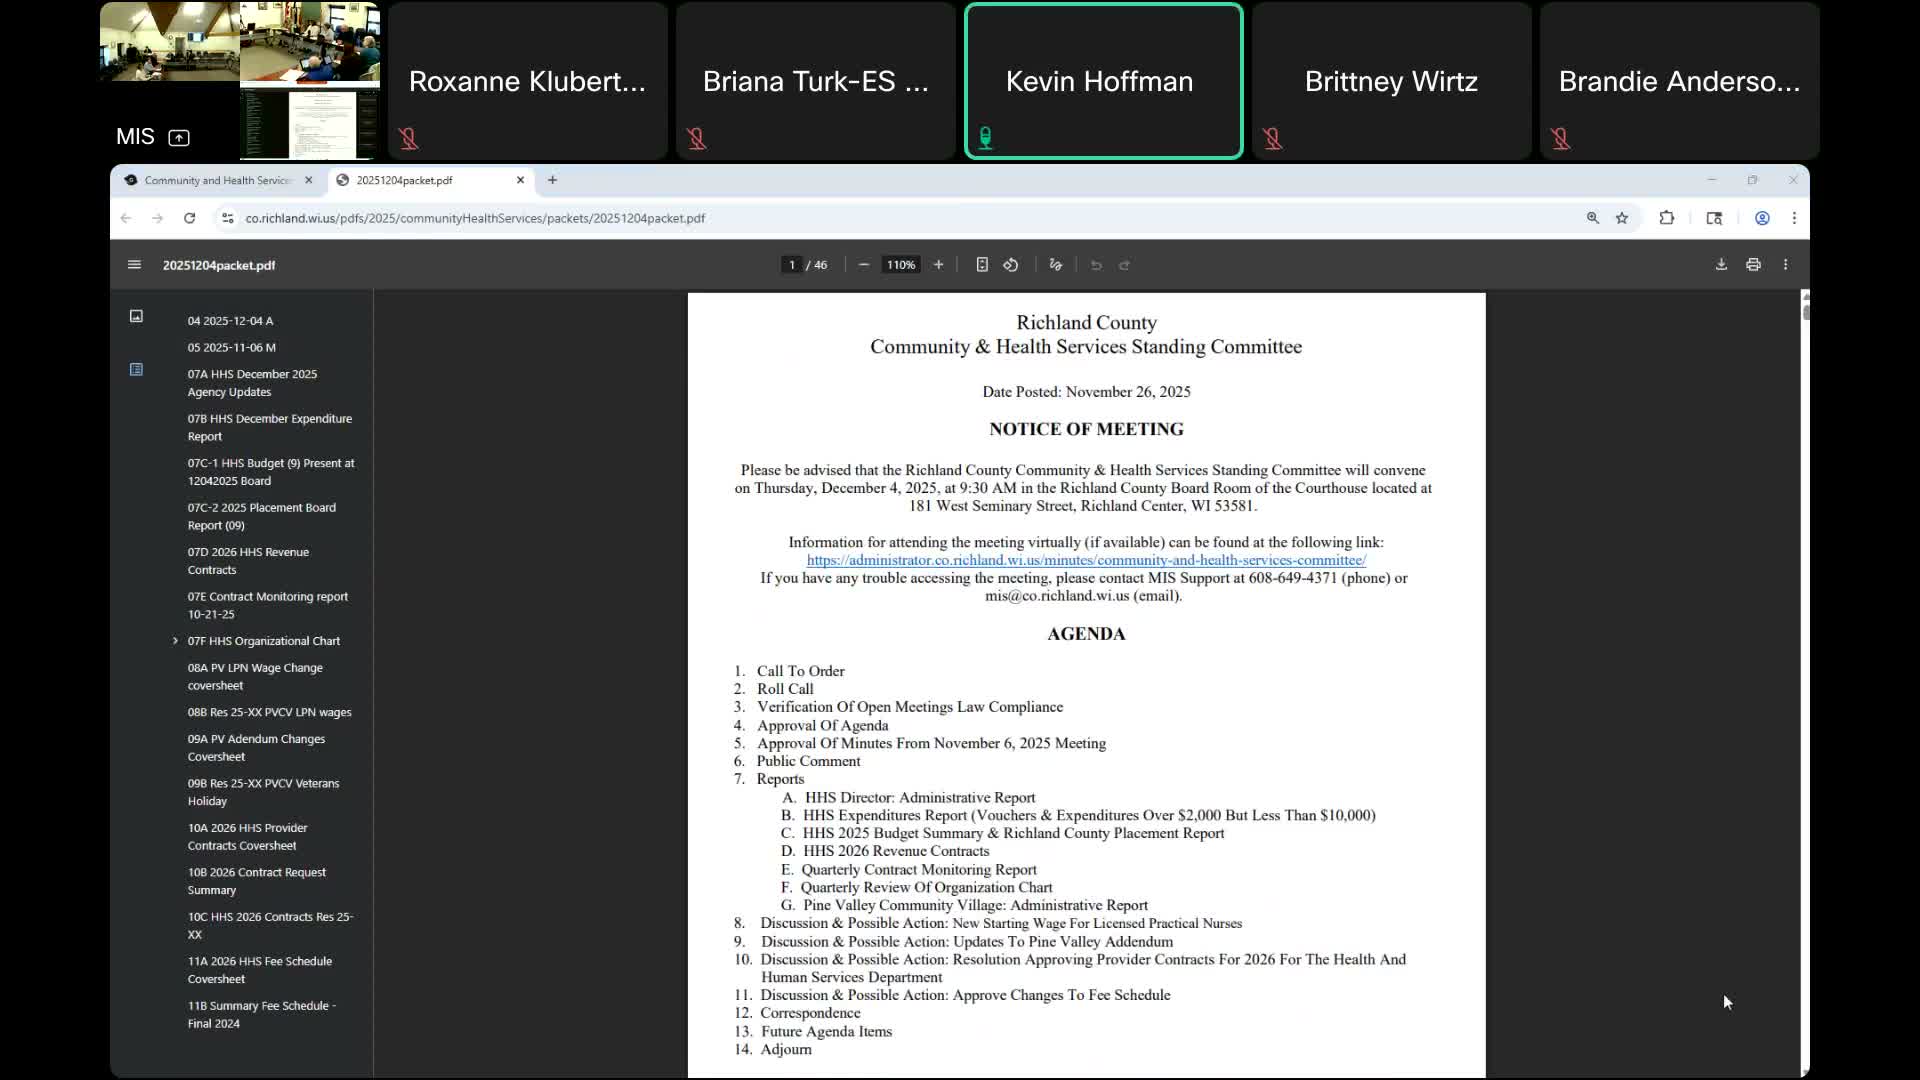This screenshot has height=1080, width=1920.
Task: Rotate the PDF page counterclockwise
Action: pyautogui.click(x=1011, y=265)
